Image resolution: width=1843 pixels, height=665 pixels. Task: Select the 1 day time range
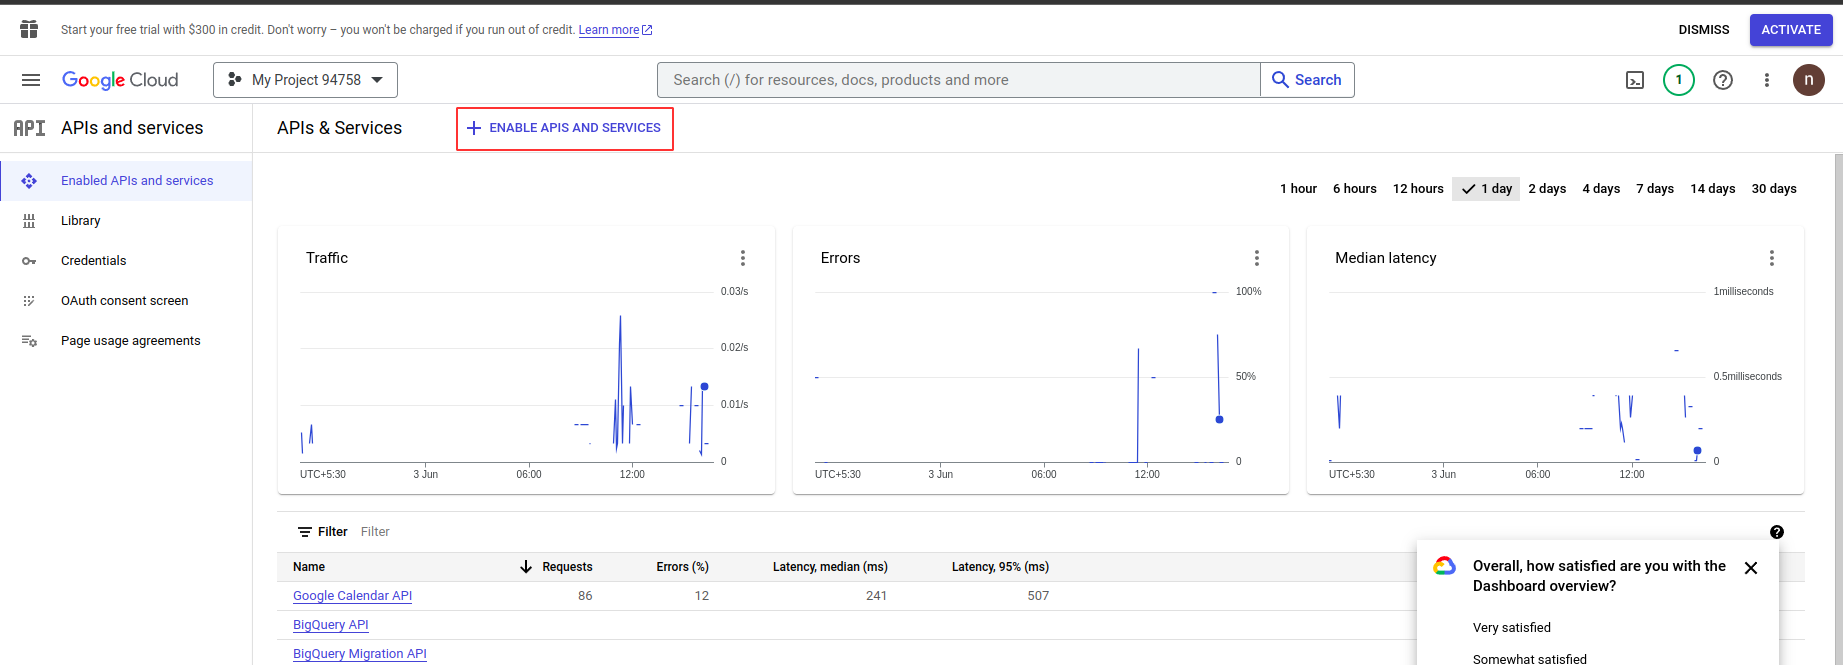(x=1487, y=189)
